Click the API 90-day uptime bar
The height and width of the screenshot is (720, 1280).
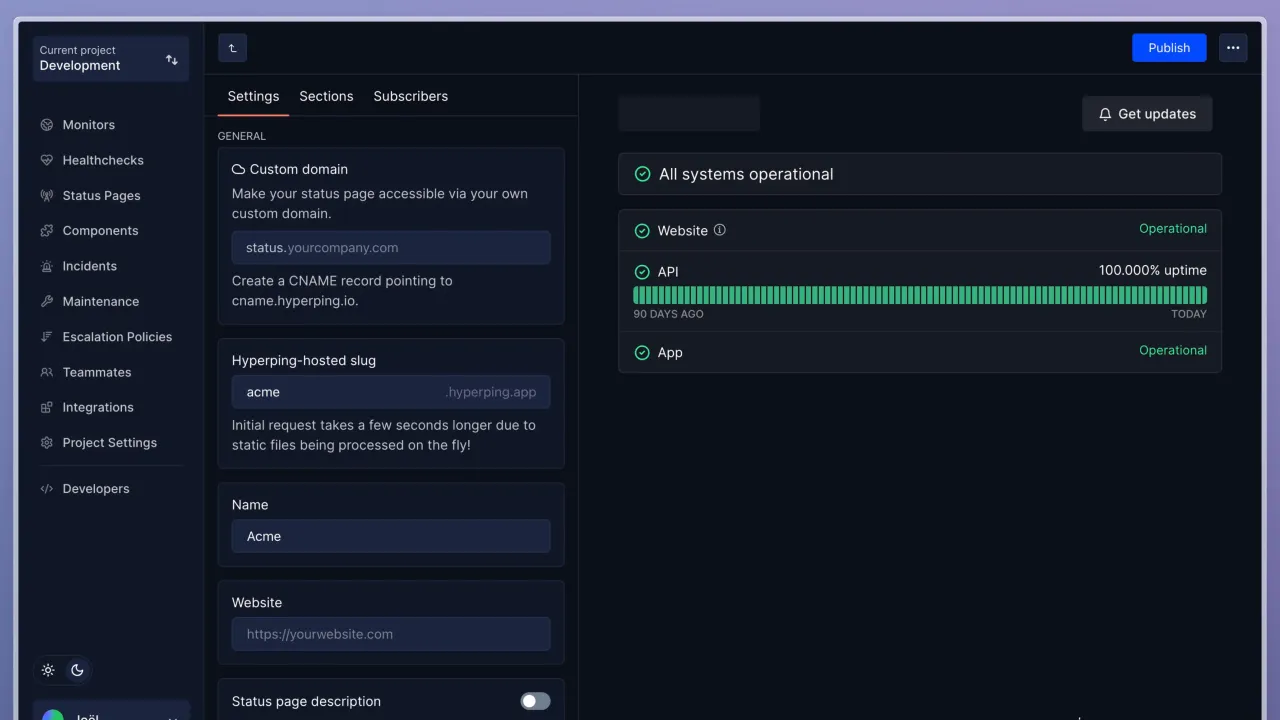[920, 295]
